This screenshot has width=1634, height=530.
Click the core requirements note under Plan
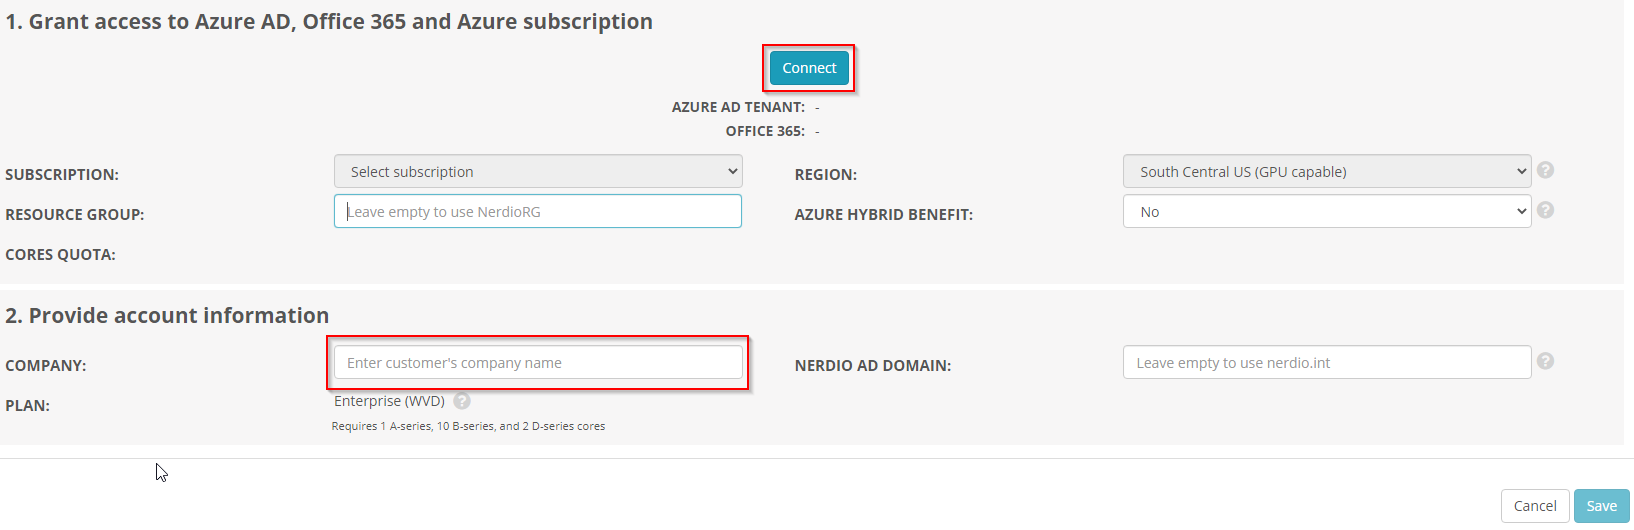468,426
